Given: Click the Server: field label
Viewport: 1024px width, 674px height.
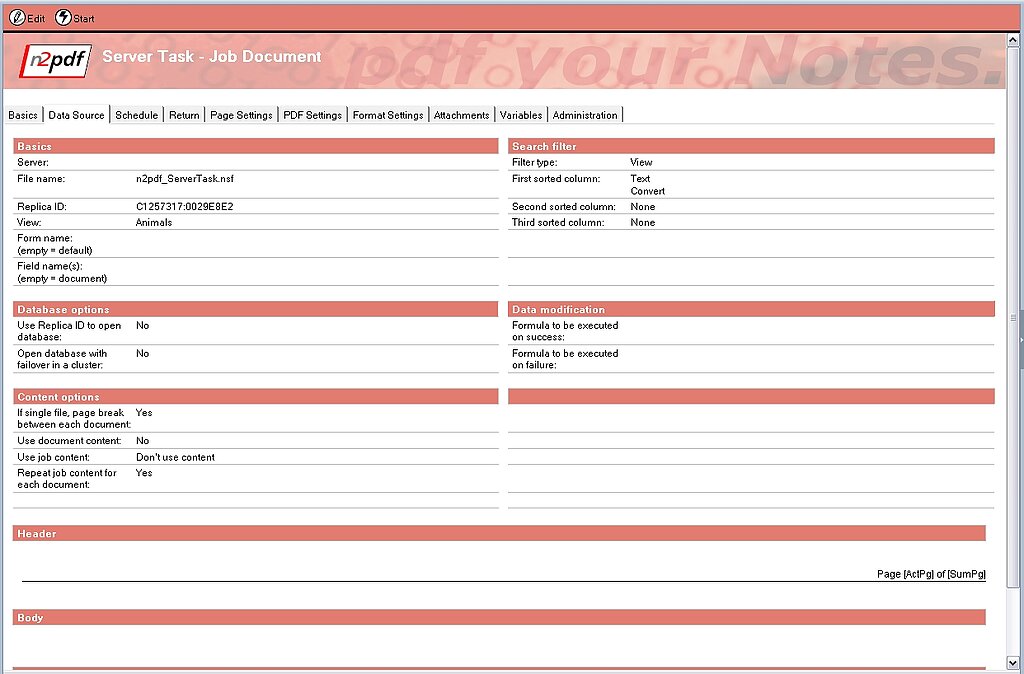Looking at the screenshot, I should pyautogui.click(x=33, y=162).
